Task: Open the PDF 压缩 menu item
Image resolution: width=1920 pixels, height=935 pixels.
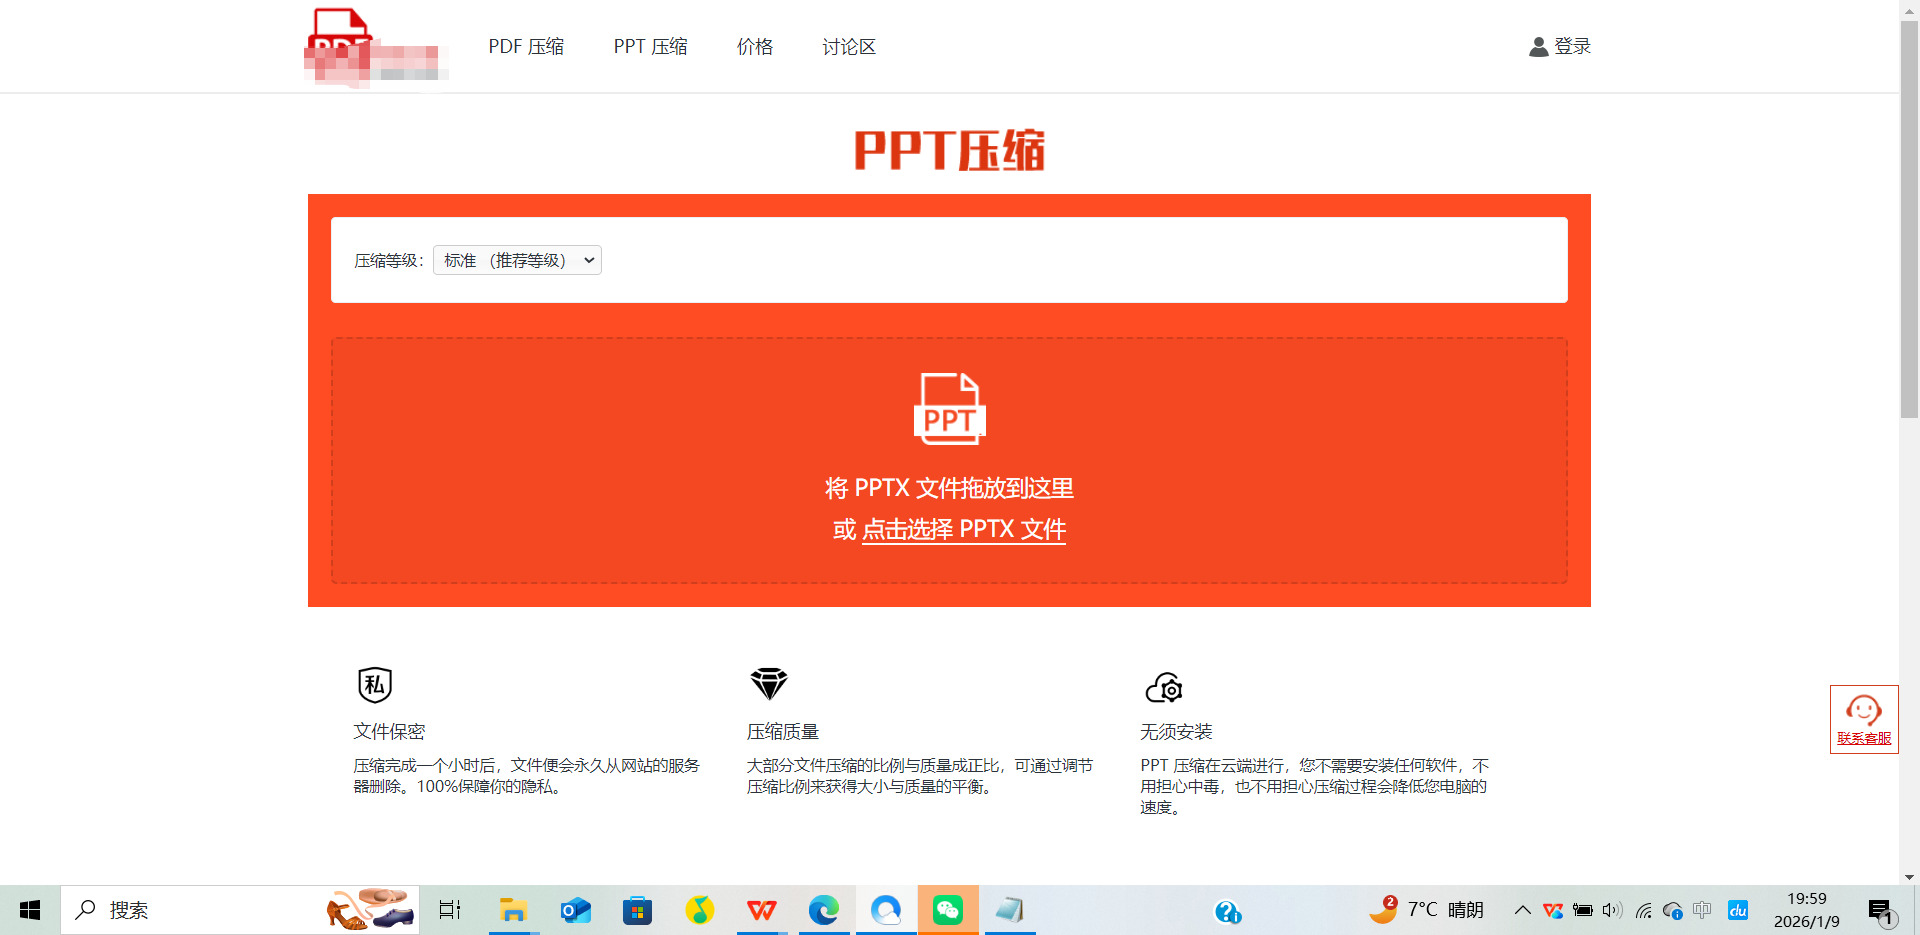Action: coord(526,47)
